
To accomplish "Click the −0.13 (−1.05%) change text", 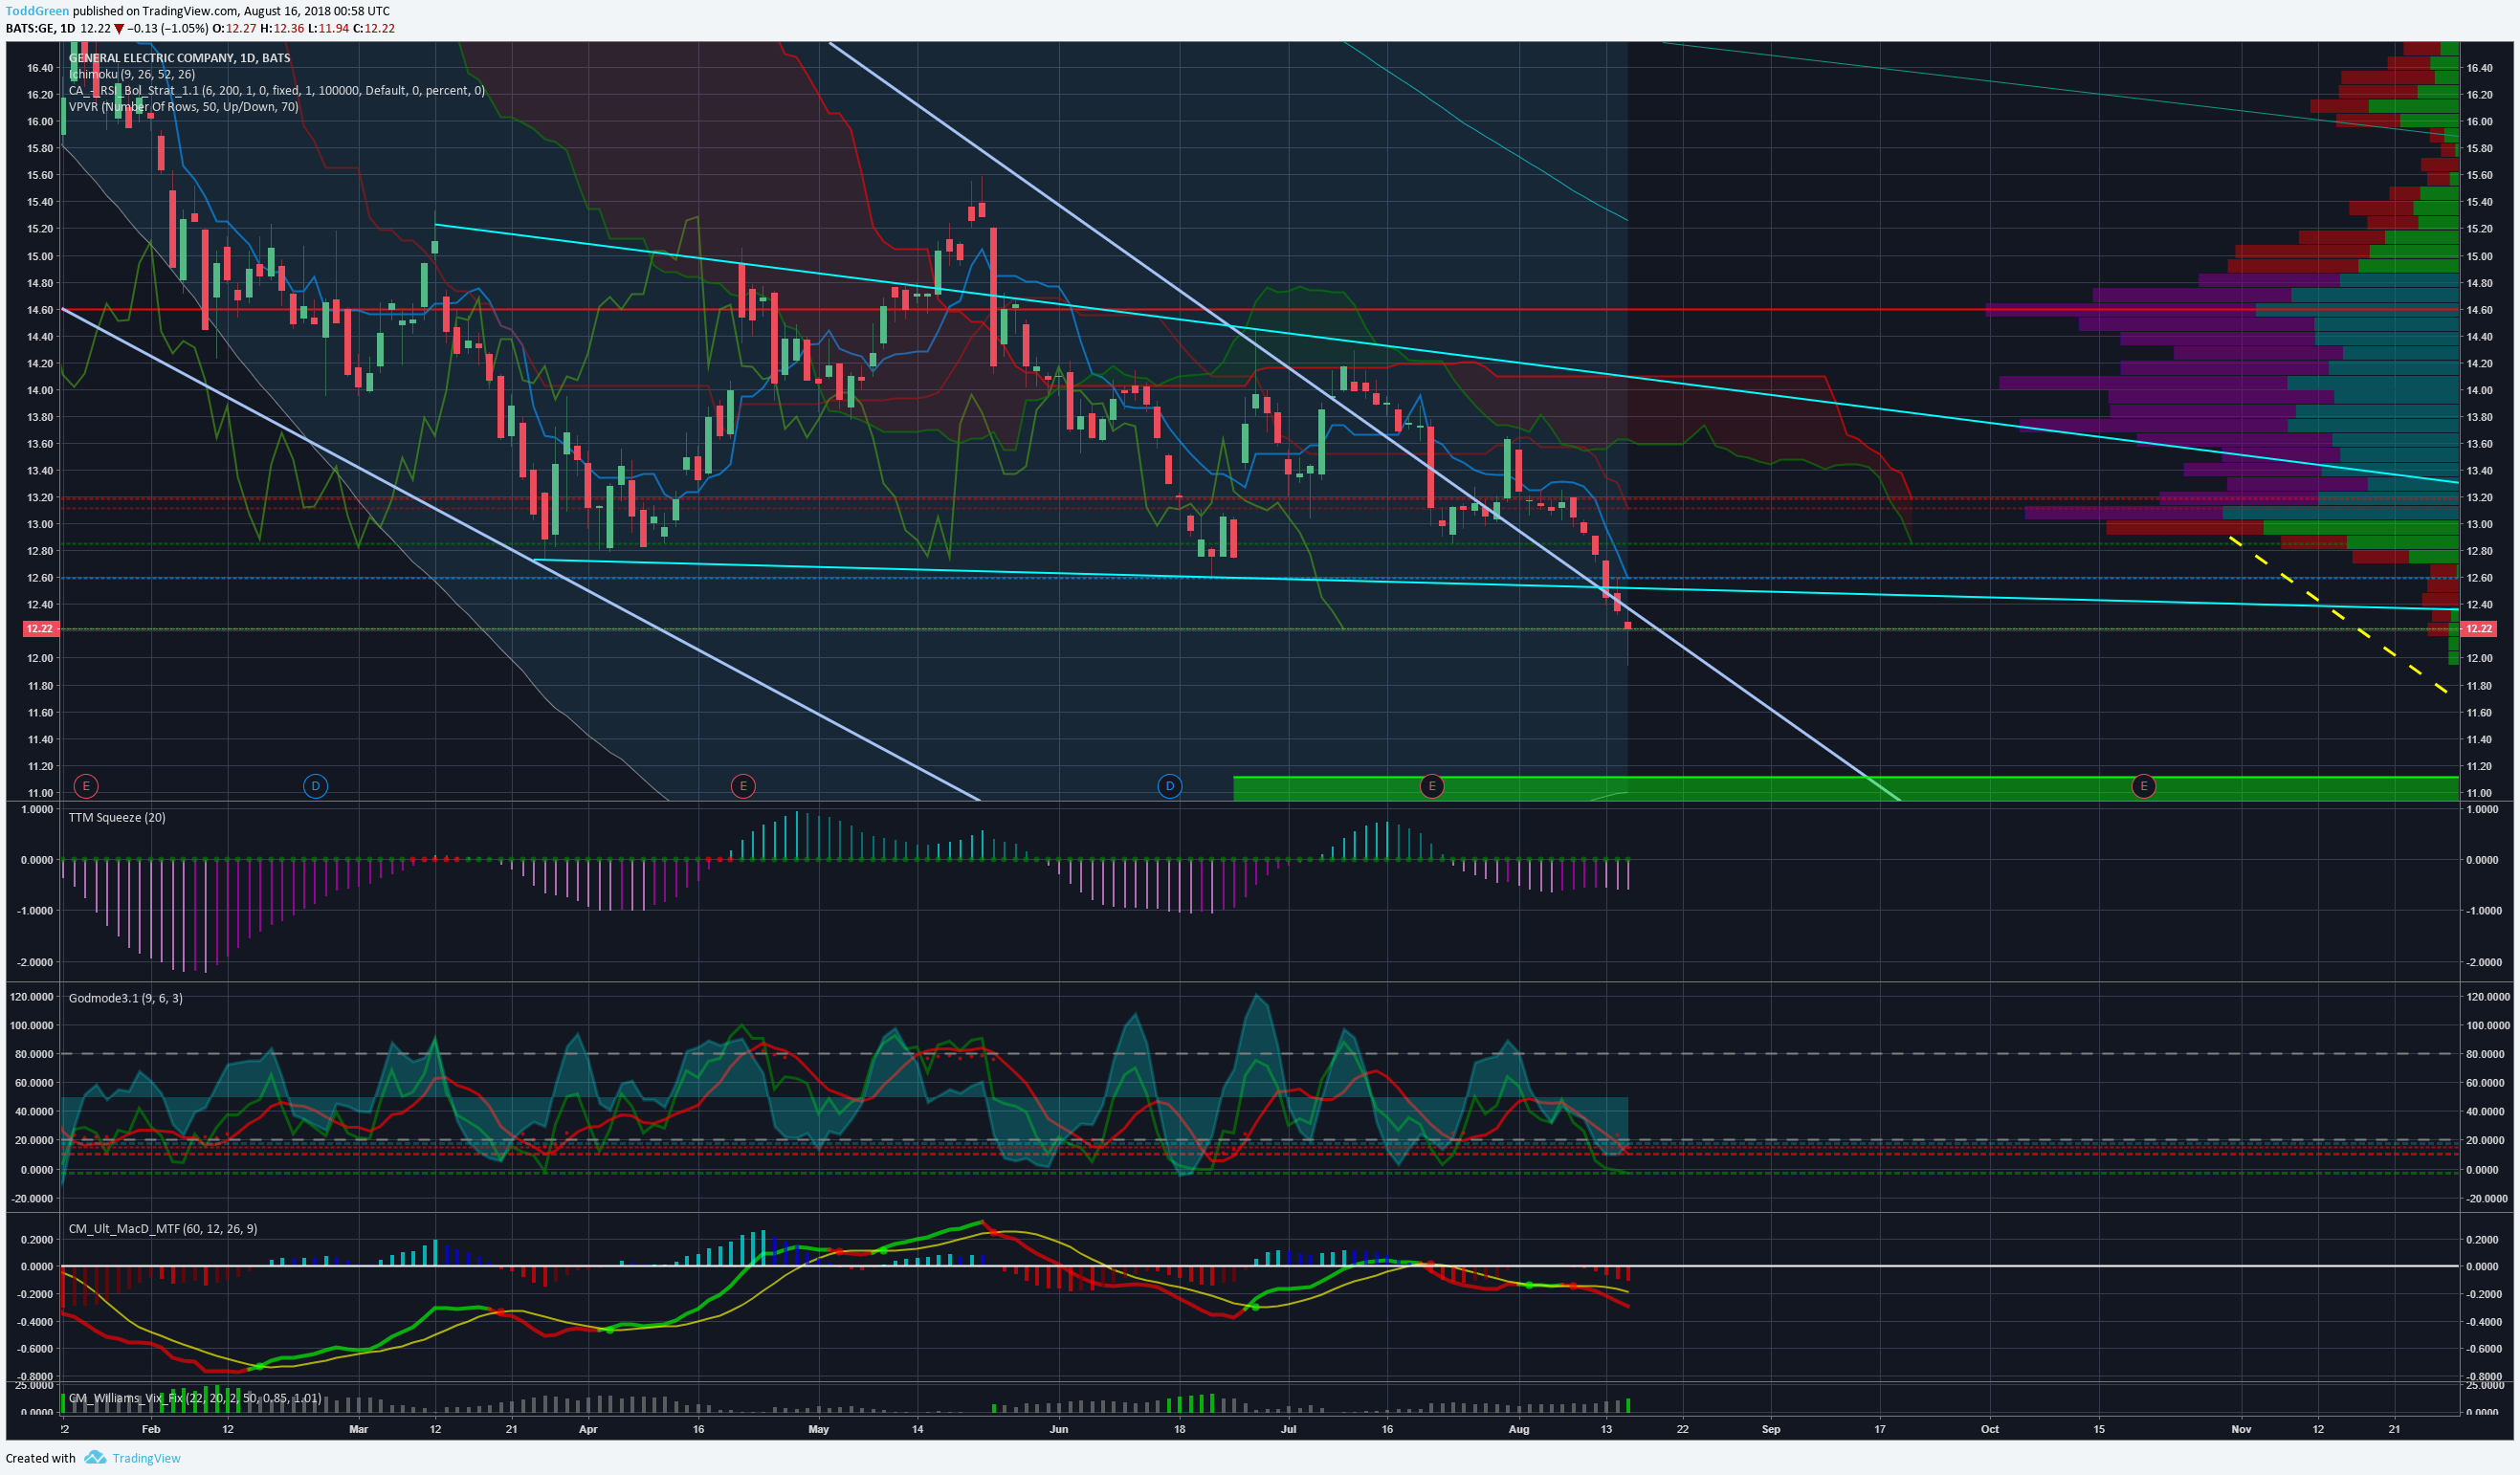I will click(x=168, y=28).
